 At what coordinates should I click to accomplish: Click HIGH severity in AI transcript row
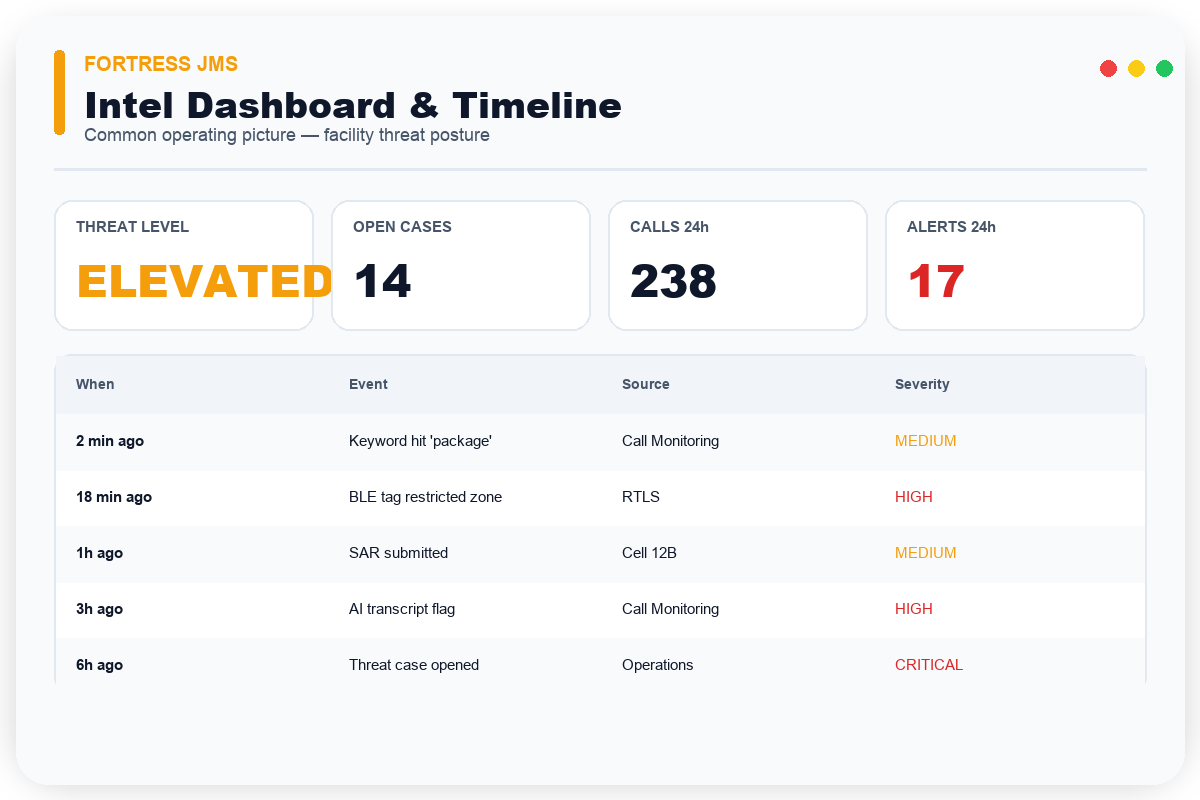(914, 609)
